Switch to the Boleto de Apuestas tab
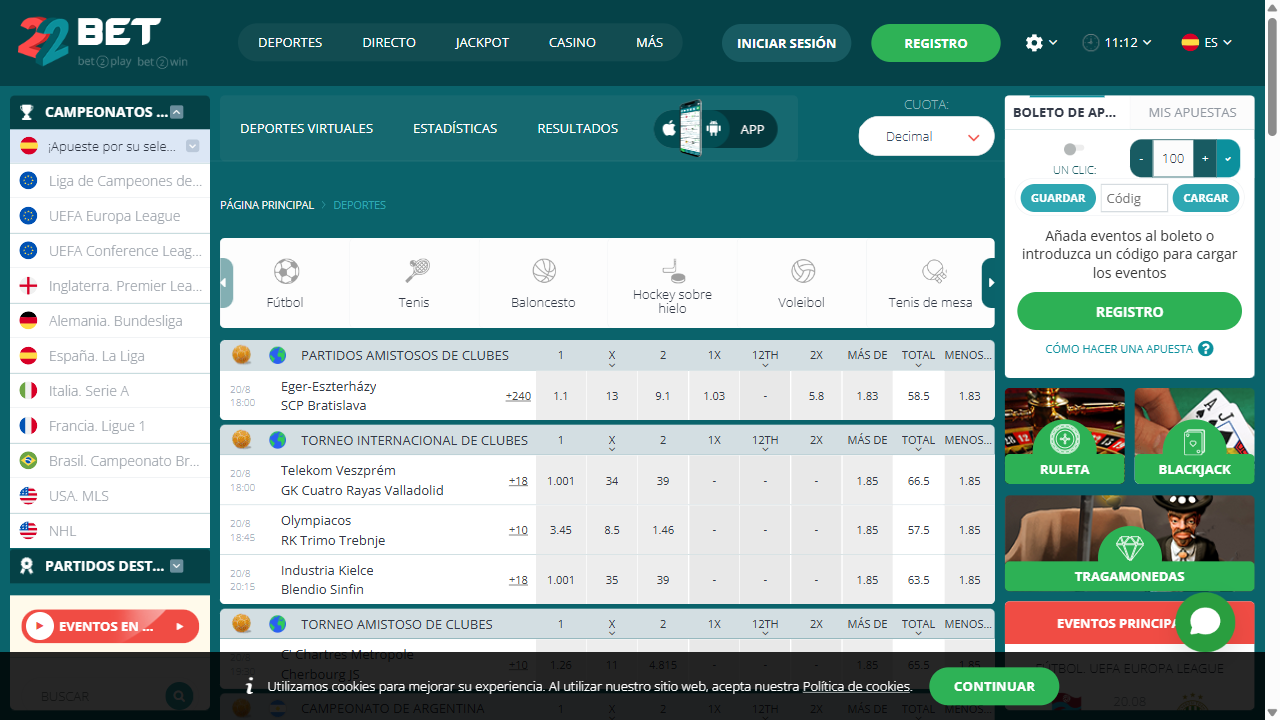This screenshot has height=720, width=1280. [1067, 112]
